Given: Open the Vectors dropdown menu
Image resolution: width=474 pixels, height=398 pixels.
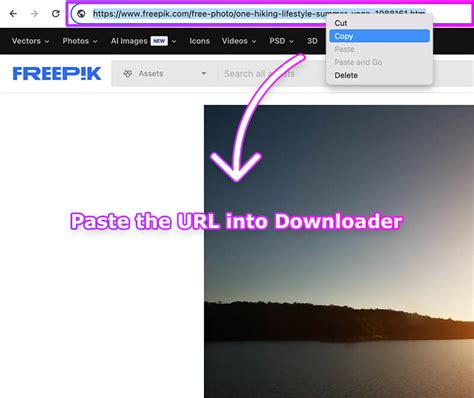Looking at the screenshot, I should (30, 41).
